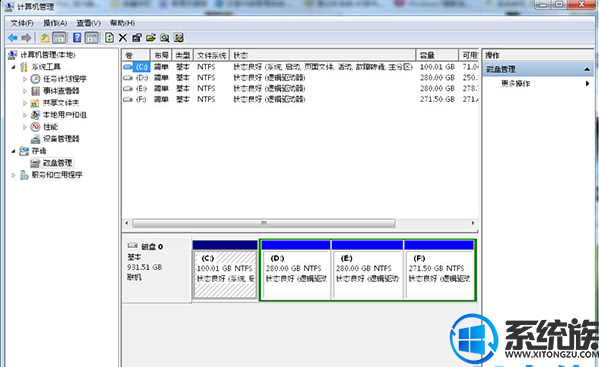
Task: Select the (E:) 280.00 GB partition block
Action: click(367, 270)
